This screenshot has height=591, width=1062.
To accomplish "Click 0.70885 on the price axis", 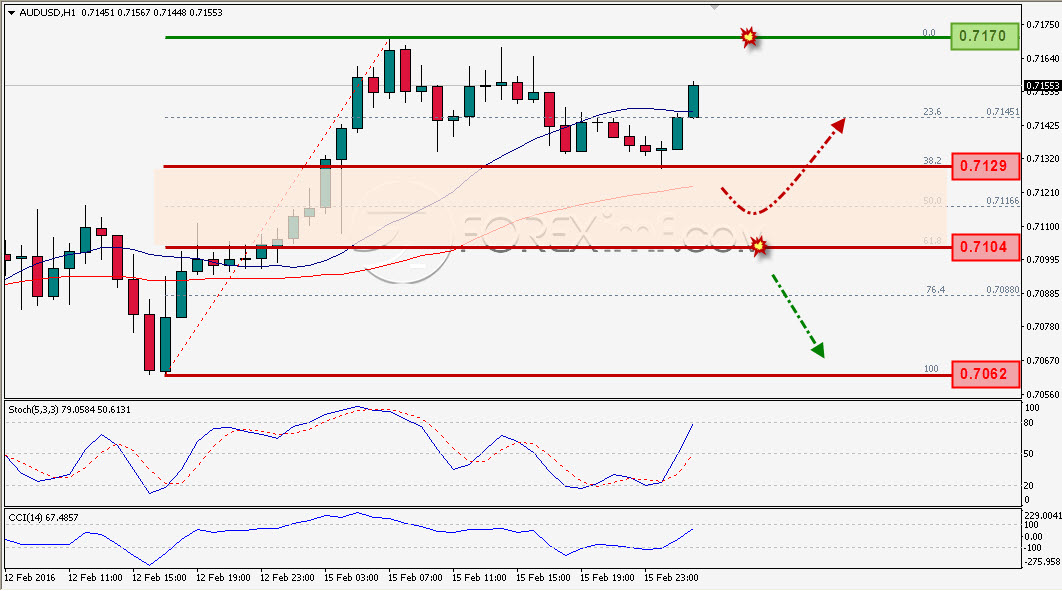I will coord(1043,294).
